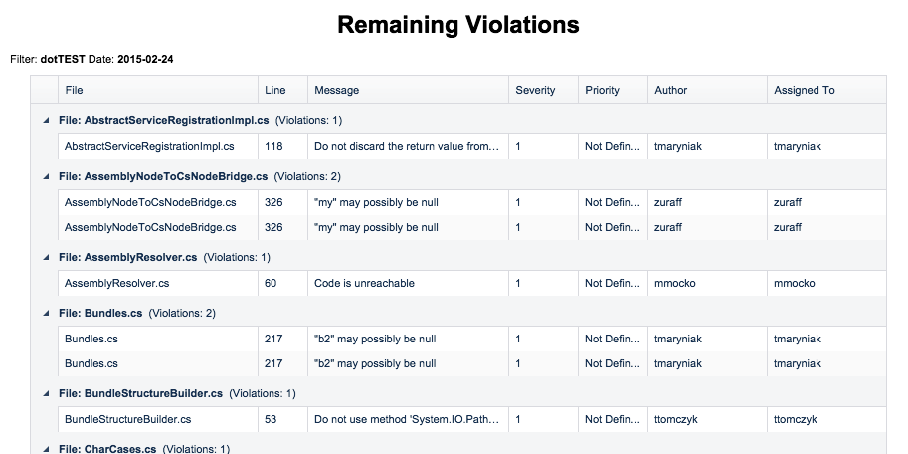Select the BundleStructureBuilder.cs line 53 row

point(472,419)
